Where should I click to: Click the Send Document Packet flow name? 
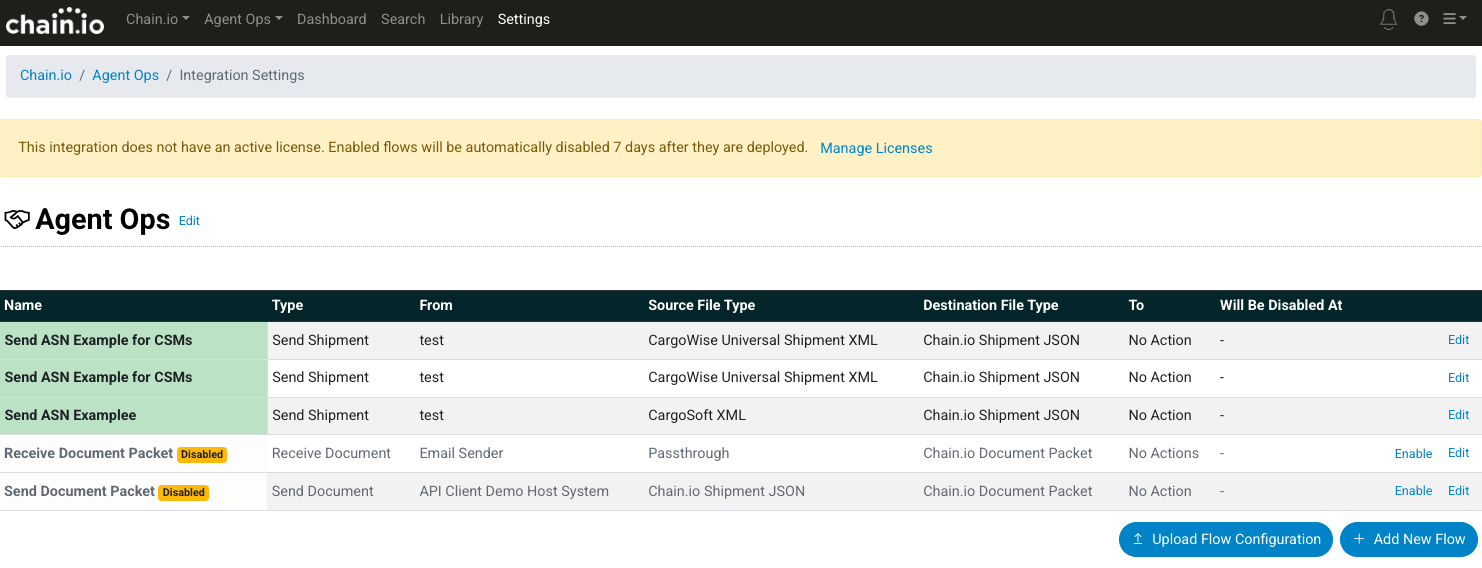coord(80,491)
